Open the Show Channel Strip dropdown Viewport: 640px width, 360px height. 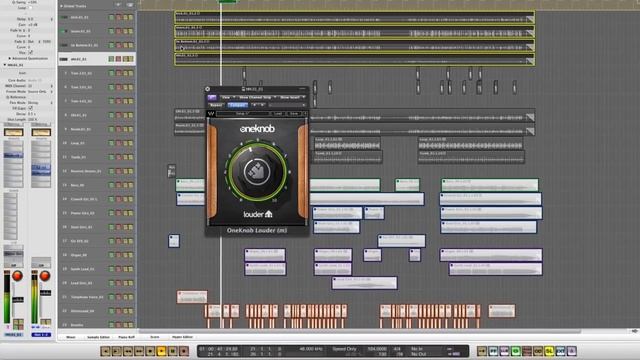coord(258,98)
